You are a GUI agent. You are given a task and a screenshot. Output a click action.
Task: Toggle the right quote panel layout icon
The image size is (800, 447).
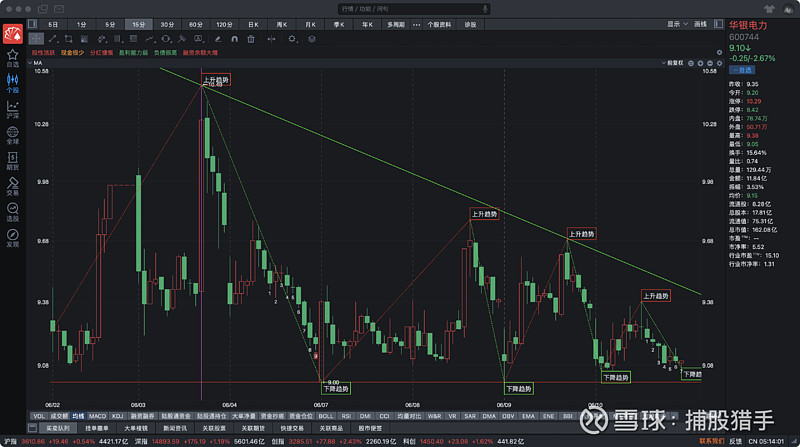[x=718, y=24]
